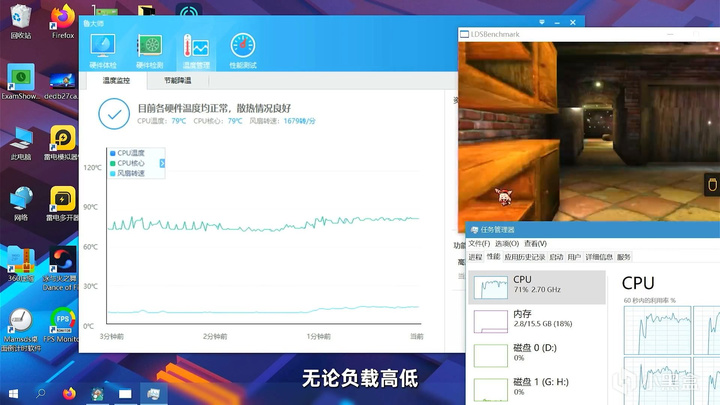Open 选项(O) menu in Task Manager

pyautogui.click(x=507, y=243)
